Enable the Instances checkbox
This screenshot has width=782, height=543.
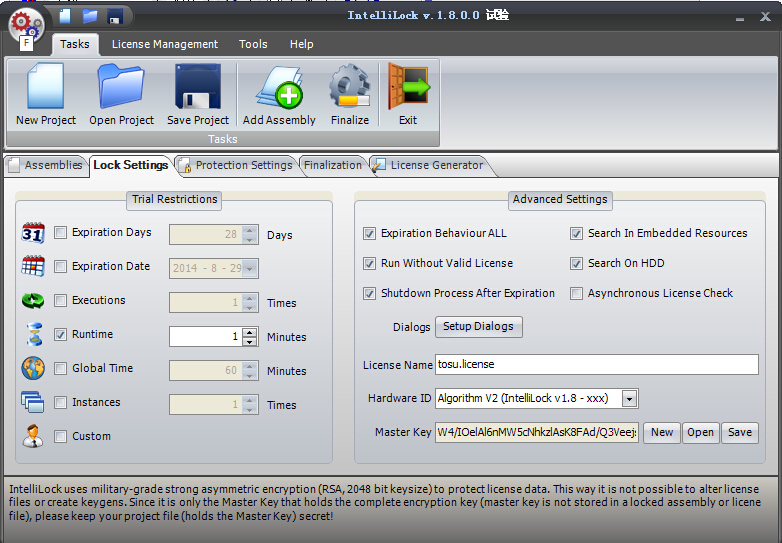point(60,402)
